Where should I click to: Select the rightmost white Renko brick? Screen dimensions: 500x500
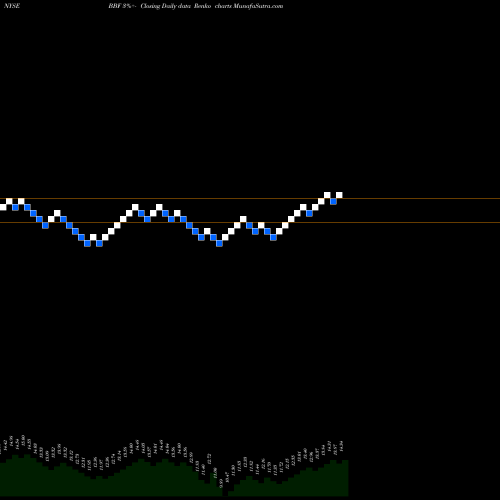(x=339, y=195)
